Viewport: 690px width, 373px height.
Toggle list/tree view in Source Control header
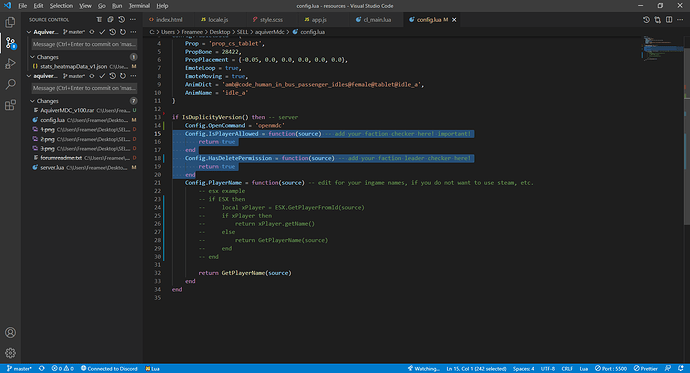pos(99,19)
